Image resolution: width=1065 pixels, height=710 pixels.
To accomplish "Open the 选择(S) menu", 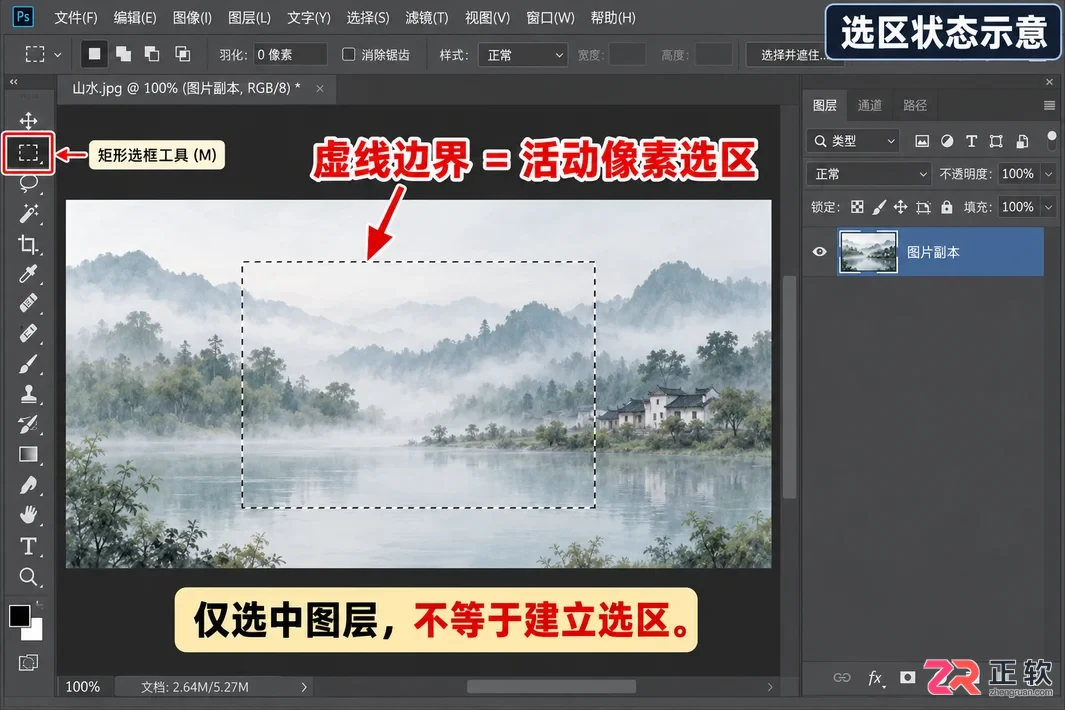I will click(x=367, y=18).
